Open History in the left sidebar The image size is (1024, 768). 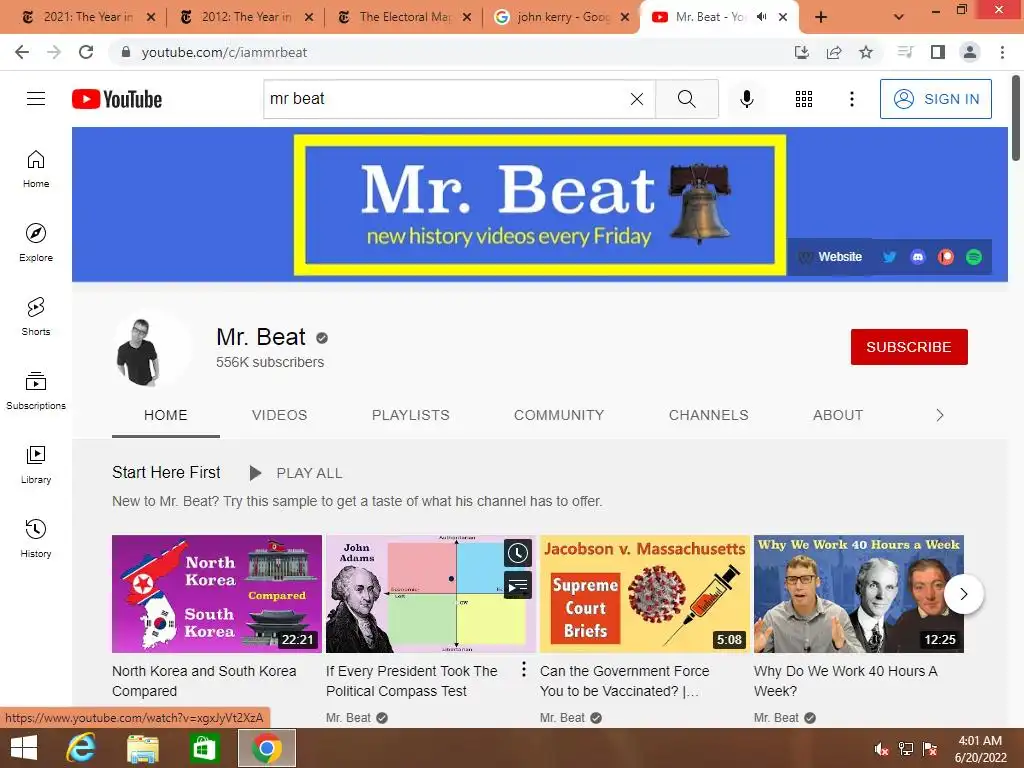pyautogui.click(x=36, y=538)
